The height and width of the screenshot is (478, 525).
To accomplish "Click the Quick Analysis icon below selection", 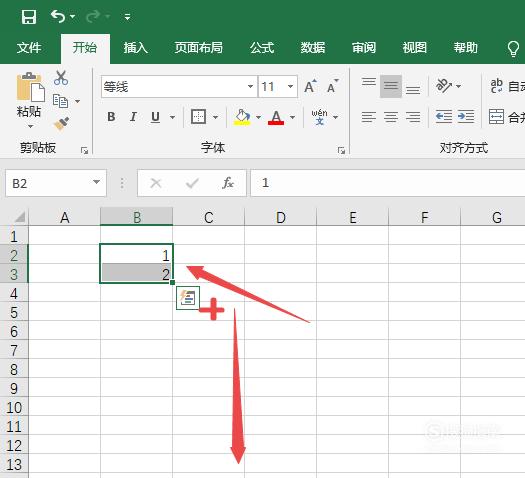I will (x=188, y=298).
